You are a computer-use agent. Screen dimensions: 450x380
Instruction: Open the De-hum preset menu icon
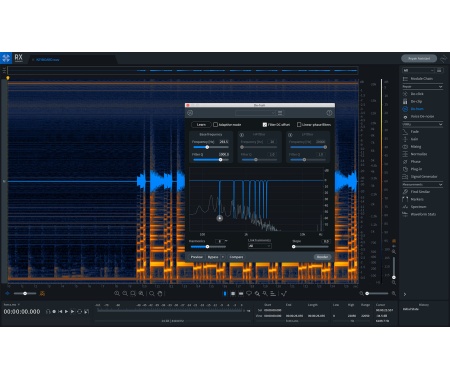(x=280, y=113)
